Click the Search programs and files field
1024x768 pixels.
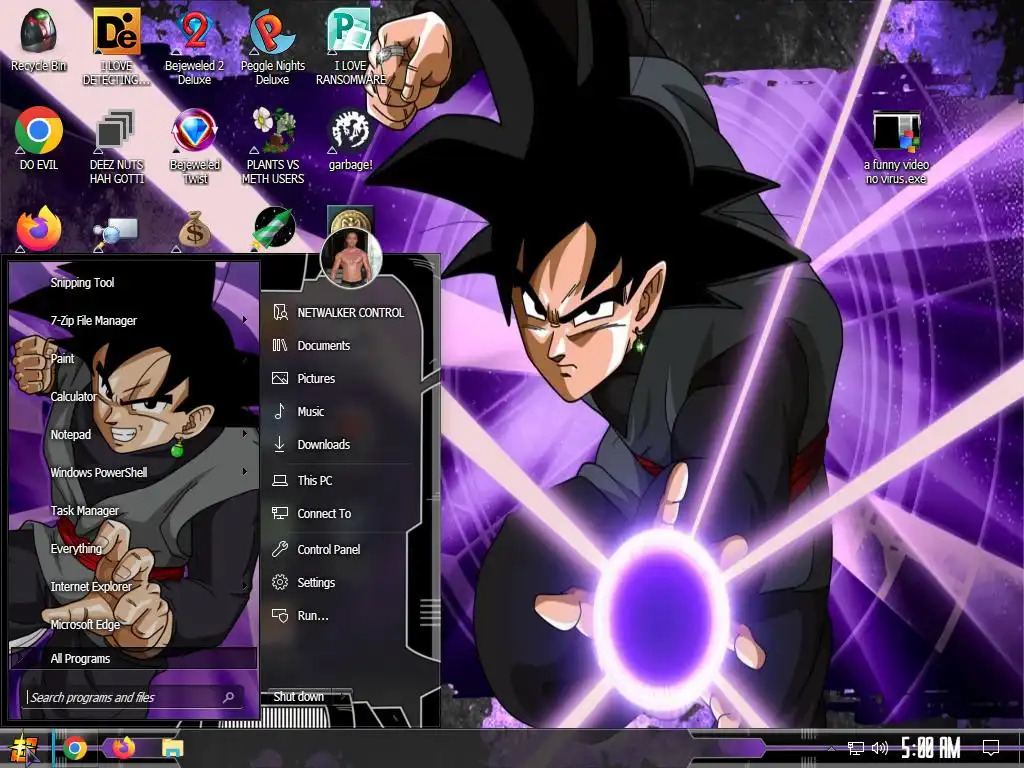click(133, 697)
